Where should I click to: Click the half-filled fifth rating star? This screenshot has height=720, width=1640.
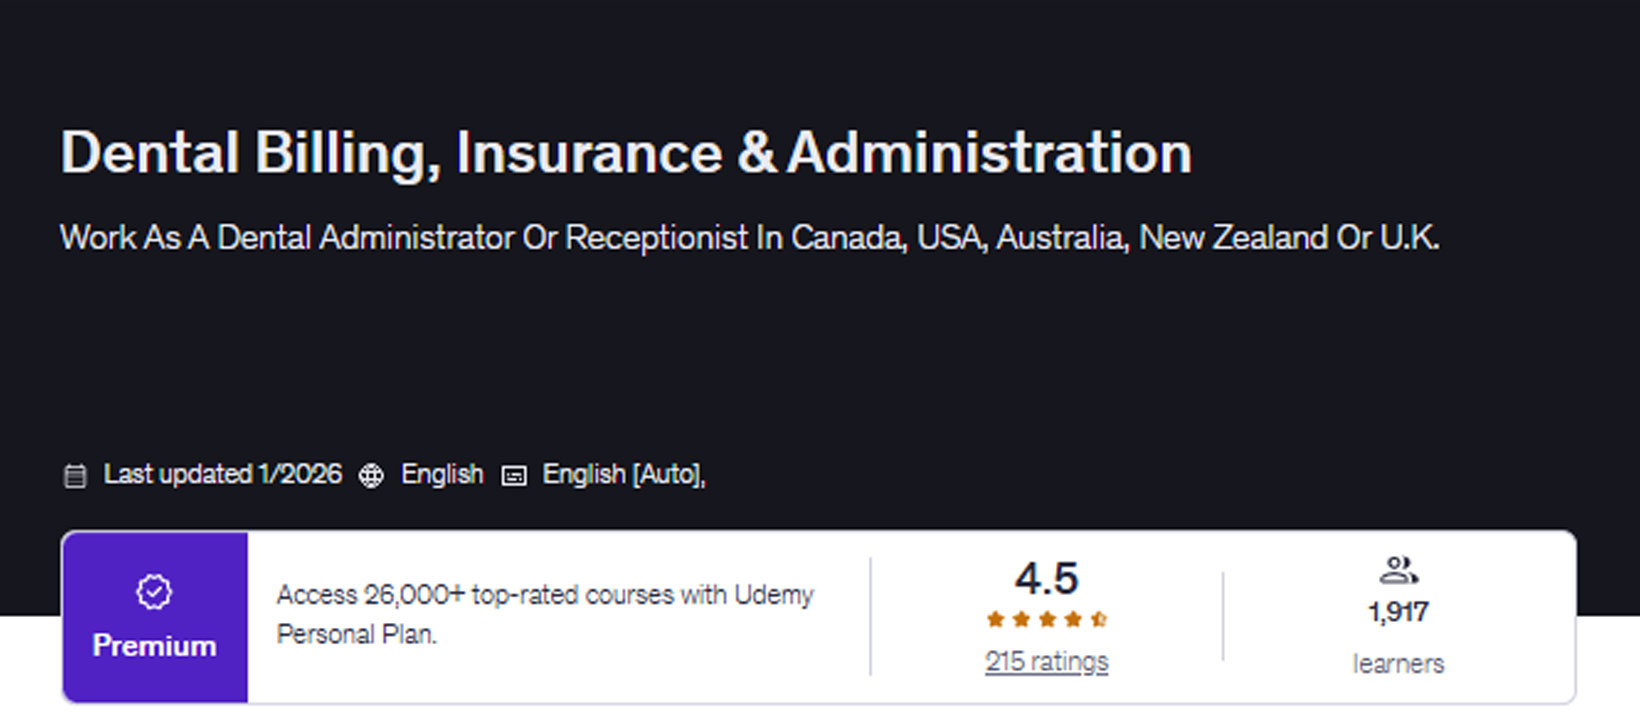click(x=1099, y=619)
